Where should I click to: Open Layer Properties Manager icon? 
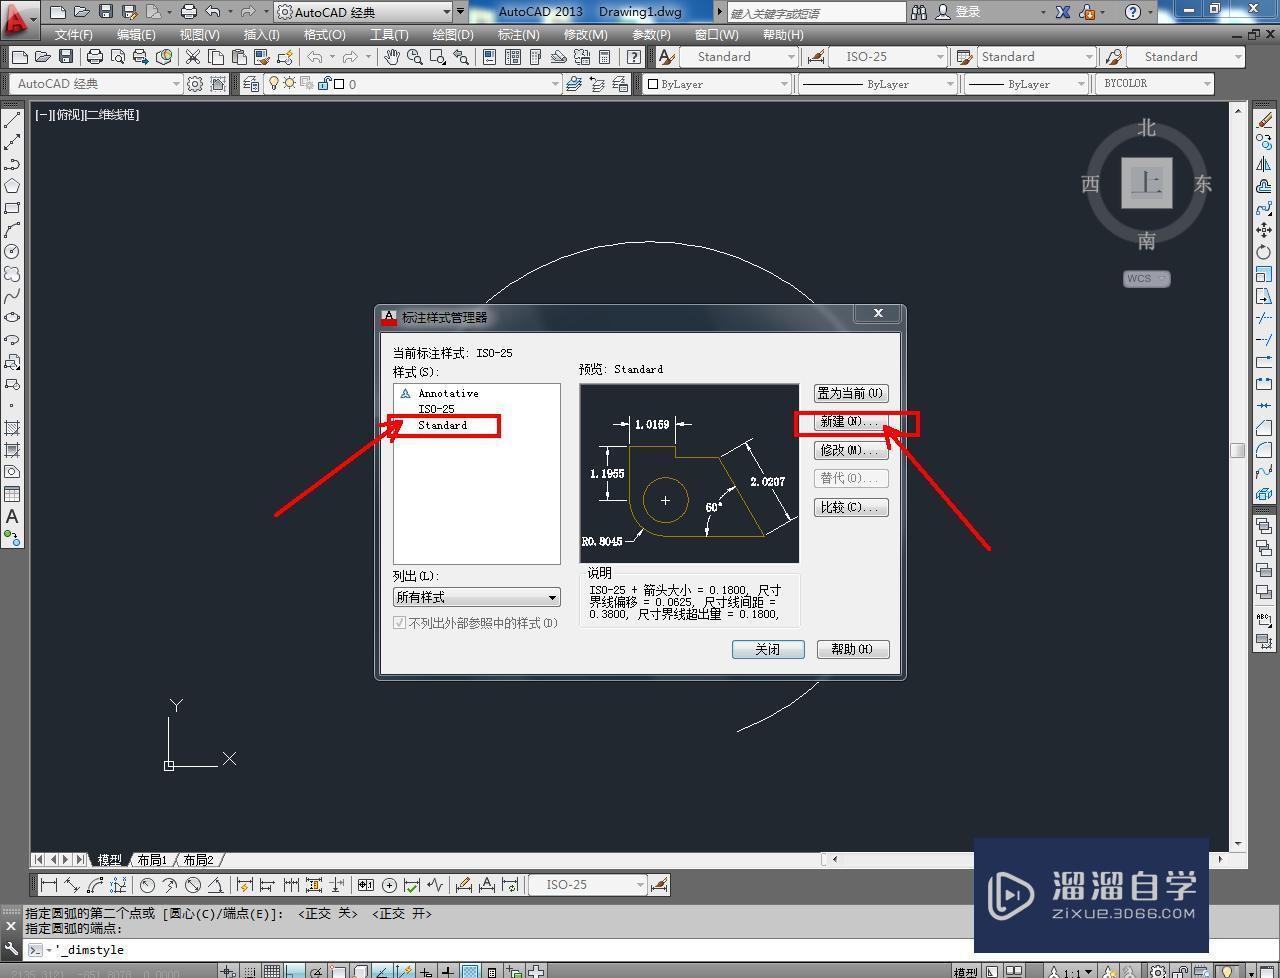point(251,84)
